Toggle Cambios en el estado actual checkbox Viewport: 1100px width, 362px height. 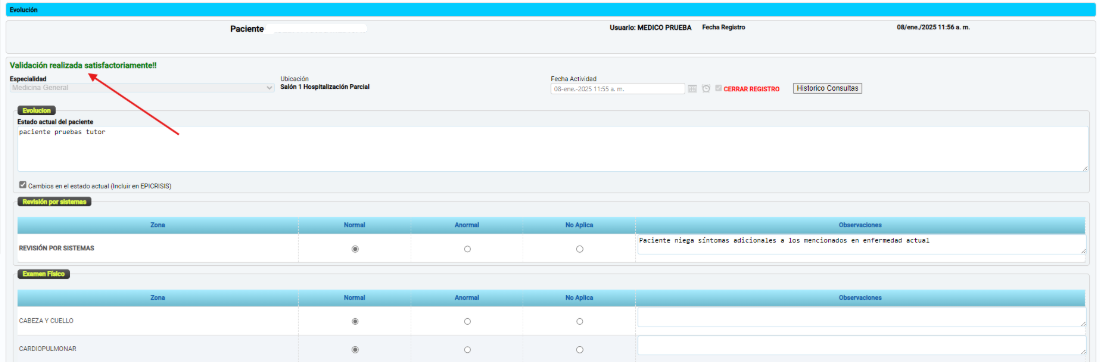pyautogui.click(x=23, y=185)
